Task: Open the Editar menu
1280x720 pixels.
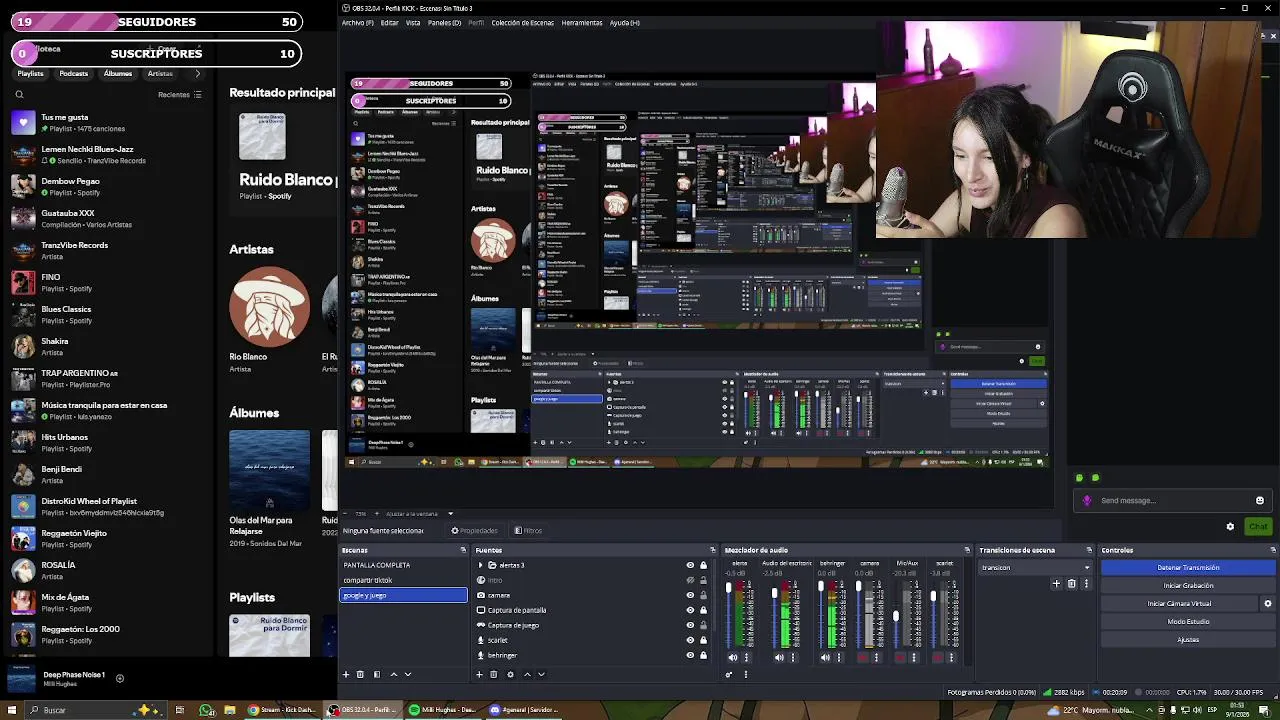Action: click(390, 22)
